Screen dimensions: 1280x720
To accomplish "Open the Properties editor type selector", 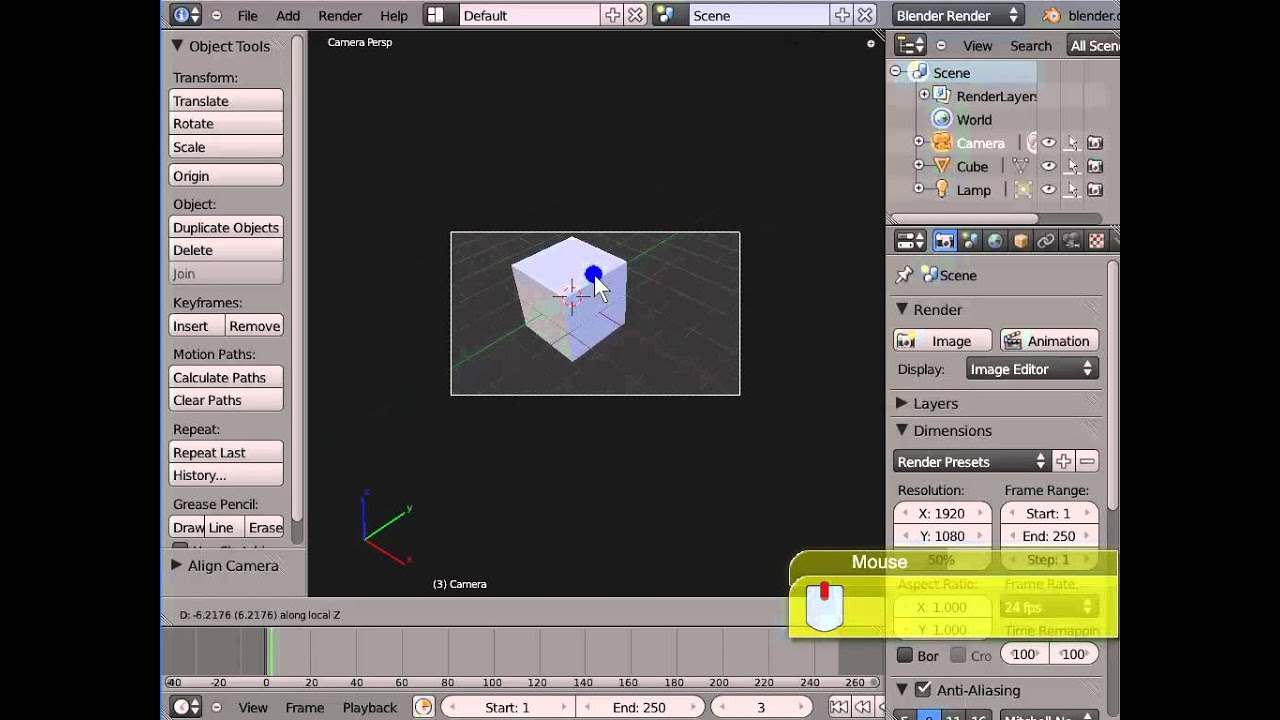I will pos(910,241).
